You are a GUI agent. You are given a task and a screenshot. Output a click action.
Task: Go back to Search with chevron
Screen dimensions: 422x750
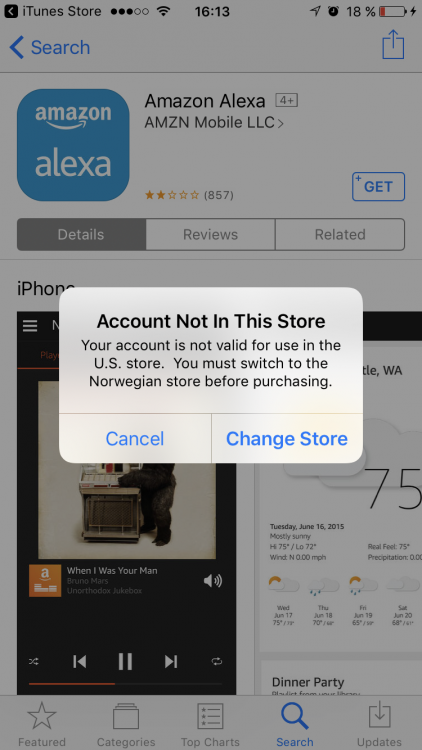[49, 47]
